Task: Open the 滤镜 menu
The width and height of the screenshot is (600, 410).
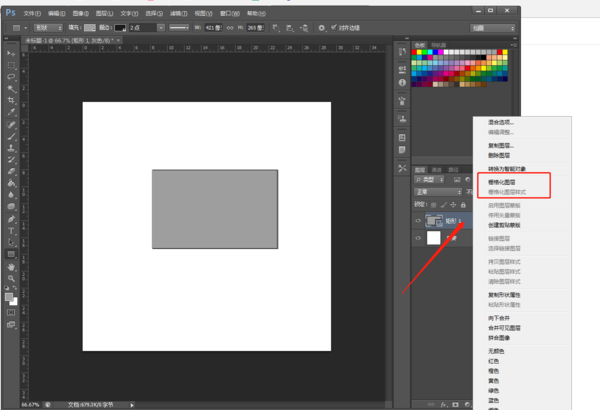Action: (x=179, y=13)
